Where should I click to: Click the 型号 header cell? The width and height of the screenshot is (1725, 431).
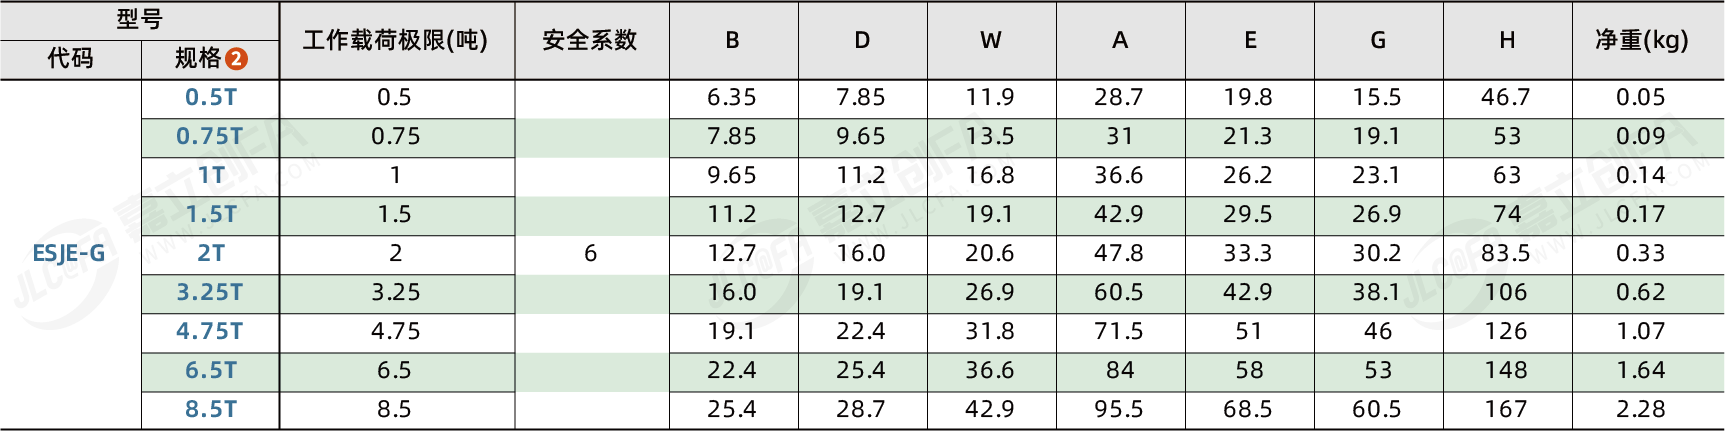139,20
